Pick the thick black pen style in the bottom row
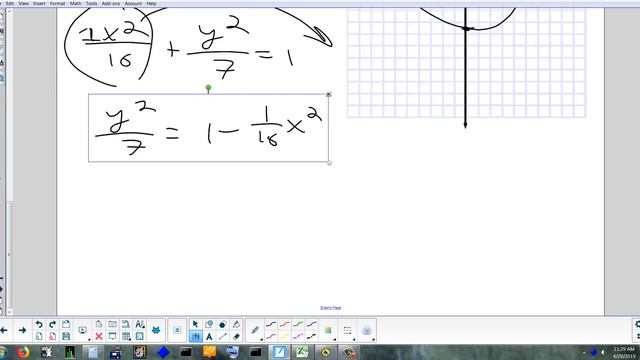The width and height of the screenshot is (640, 360). click(x=311, y=336)
